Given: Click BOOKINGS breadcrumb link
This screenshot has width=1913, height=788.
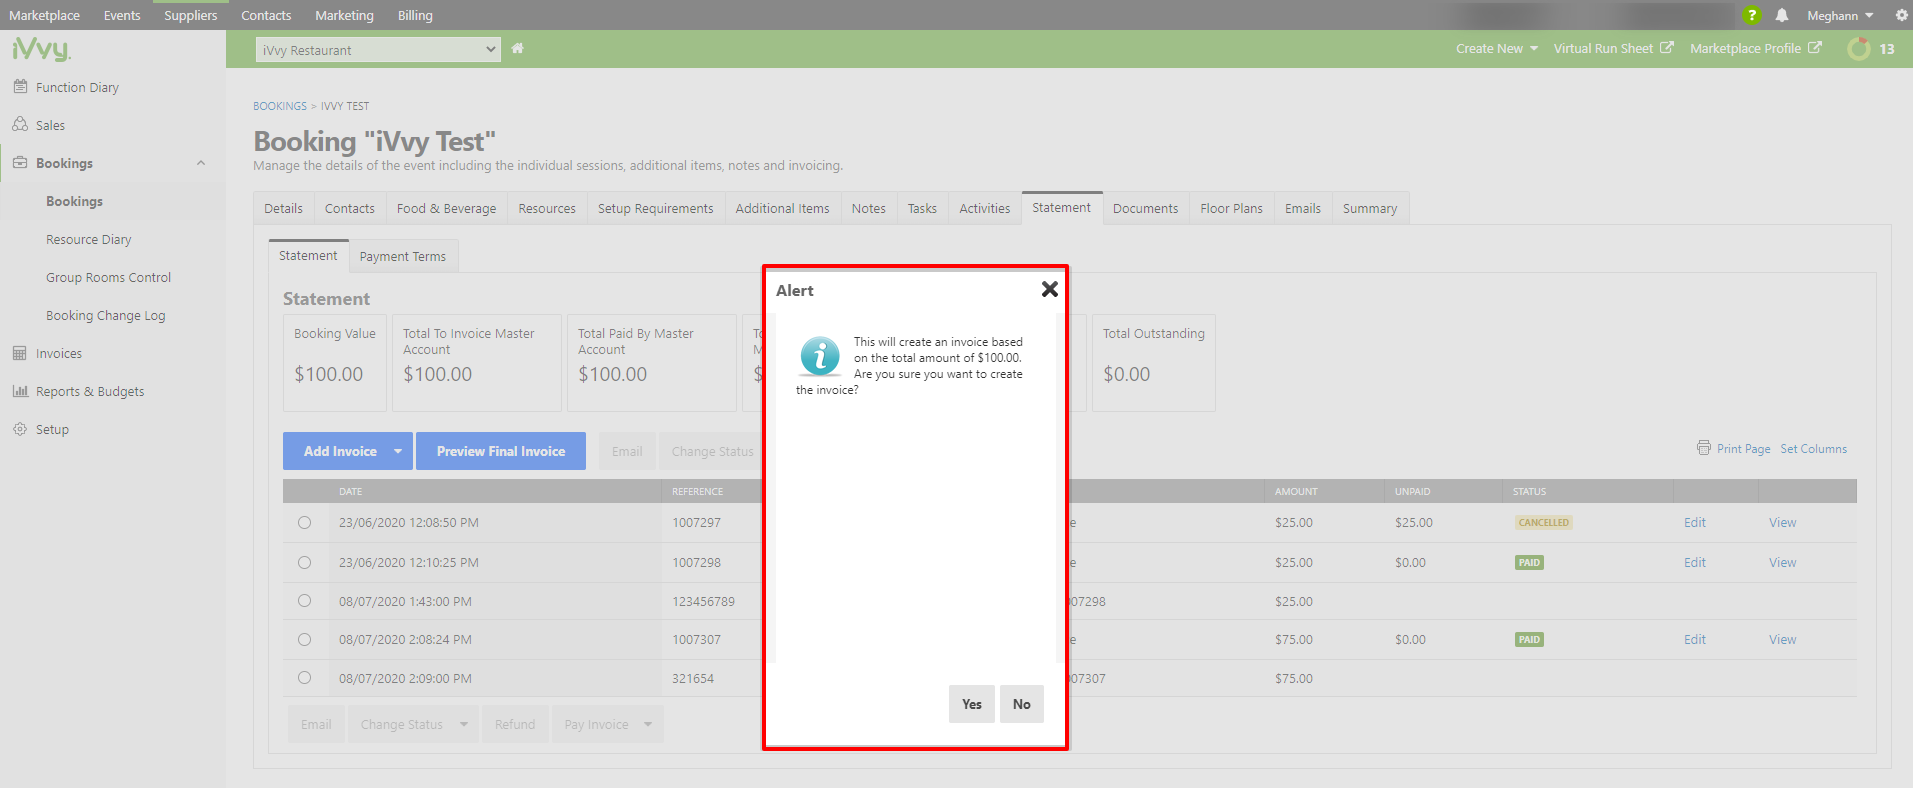Looking at the screenshot, I should click(x=280, y=106).
